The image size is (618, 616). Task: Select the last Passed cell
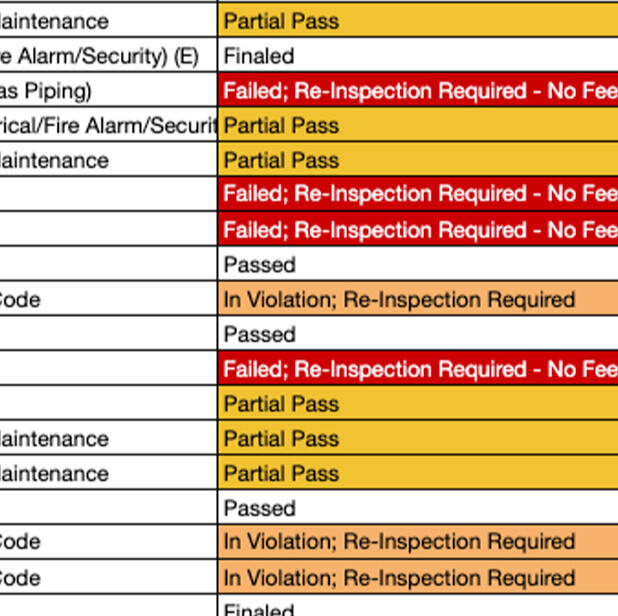click(418, 508)
